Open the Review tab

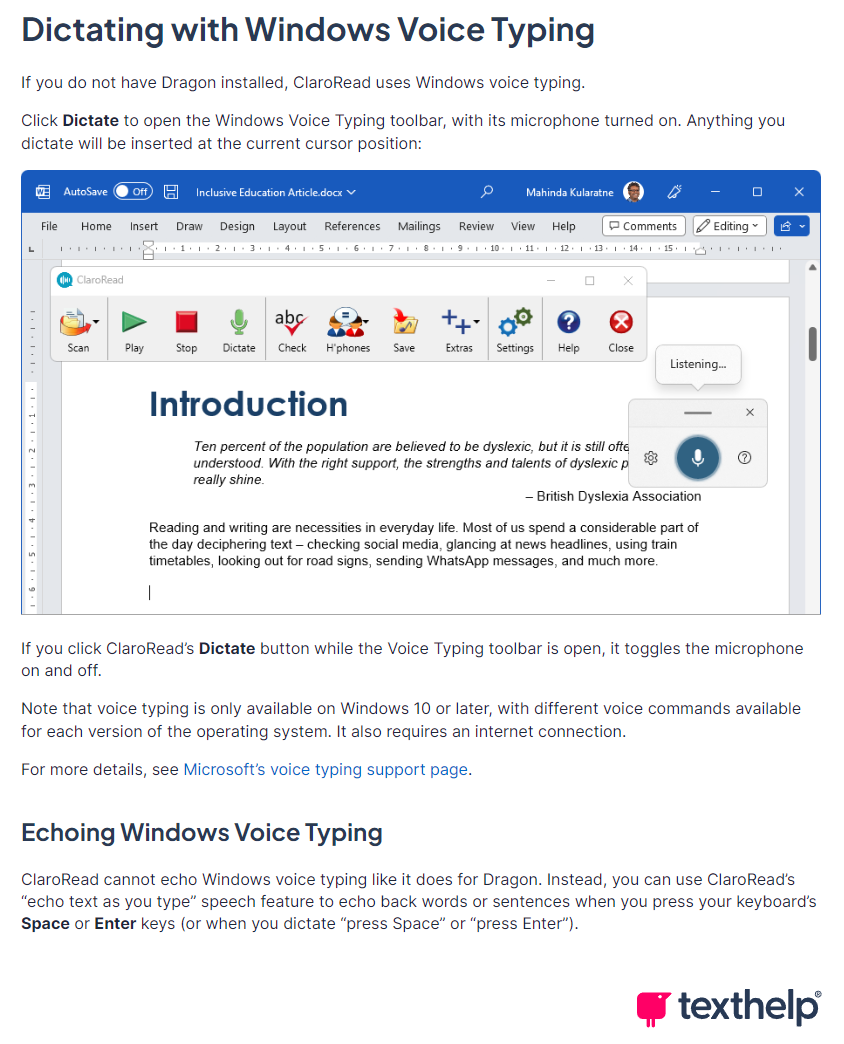pos(477,226)
